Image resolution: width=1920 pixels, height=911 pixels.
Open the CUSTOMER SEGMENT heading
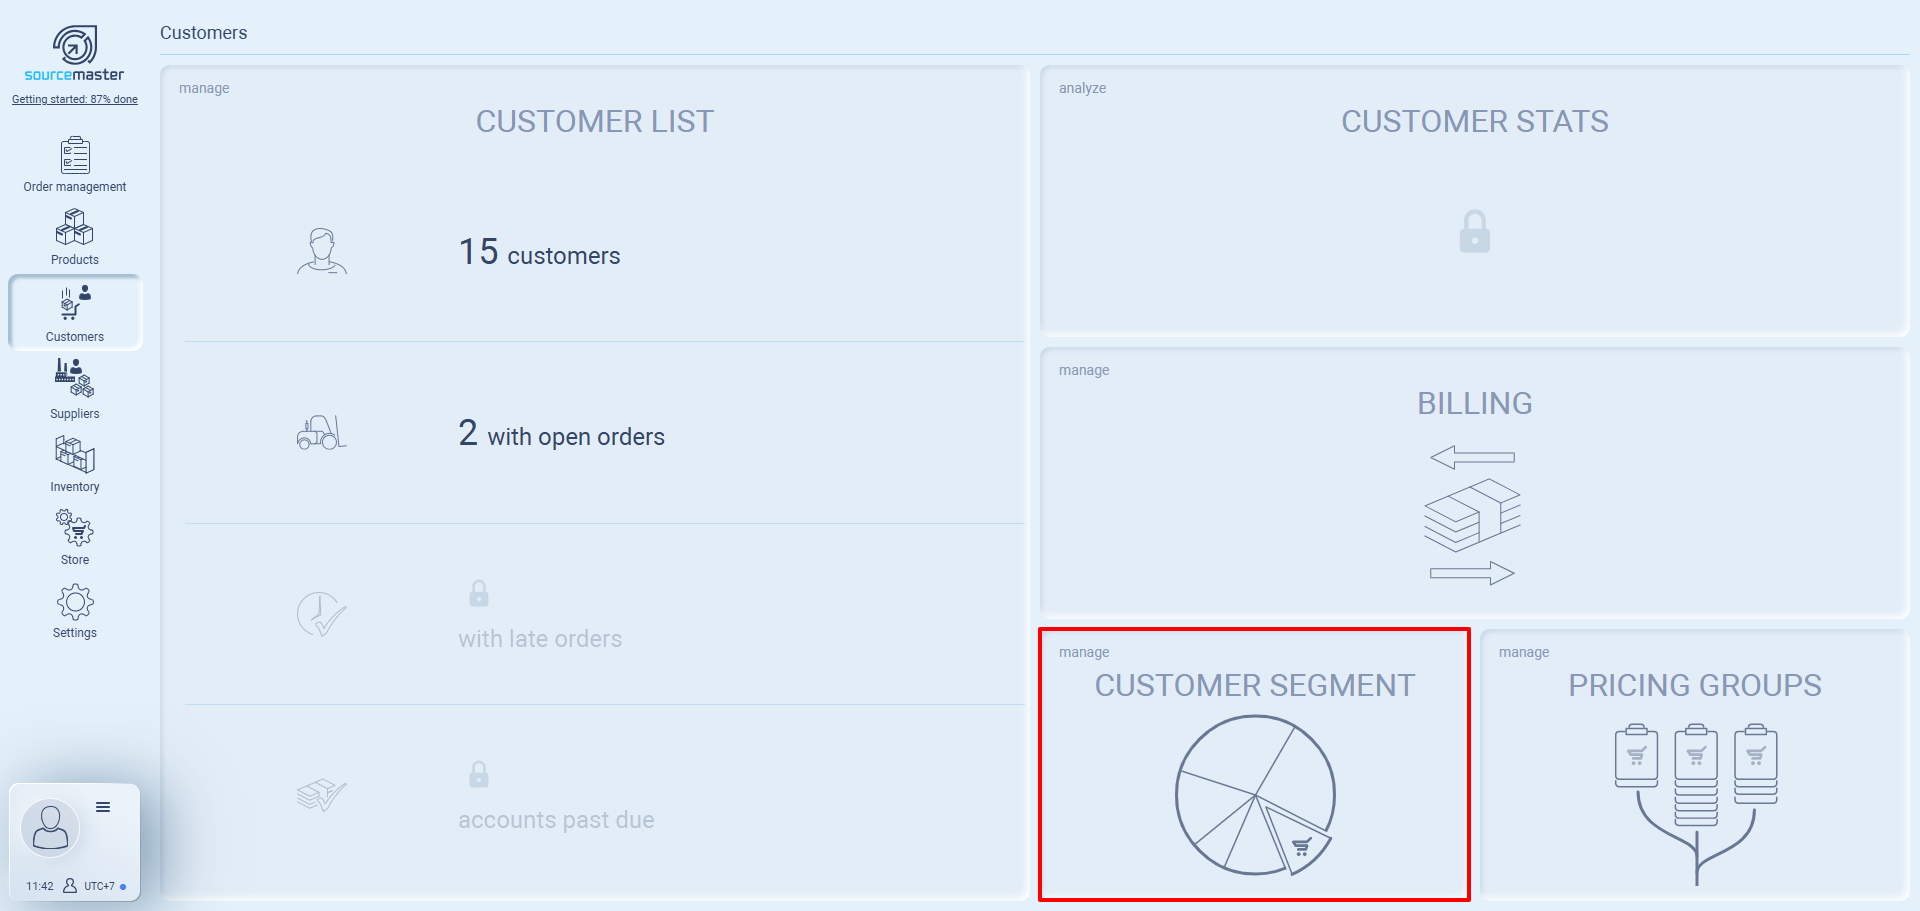[x=1255, y=686]
